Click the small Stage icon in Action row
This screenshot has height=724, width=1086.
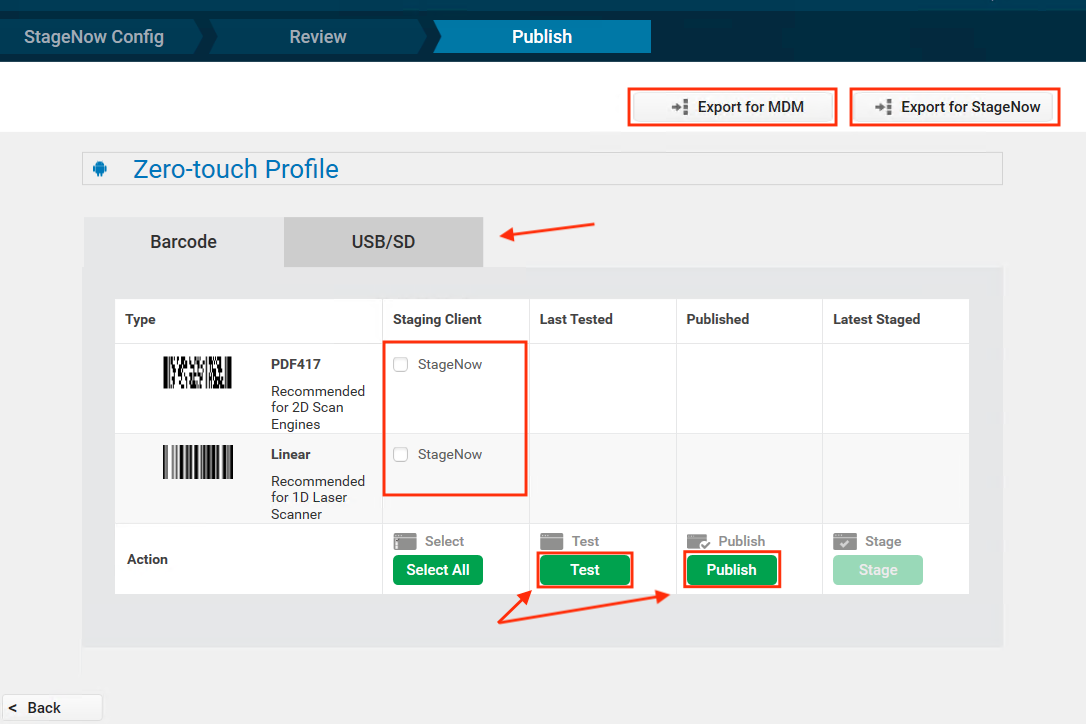tap(845, 541)
